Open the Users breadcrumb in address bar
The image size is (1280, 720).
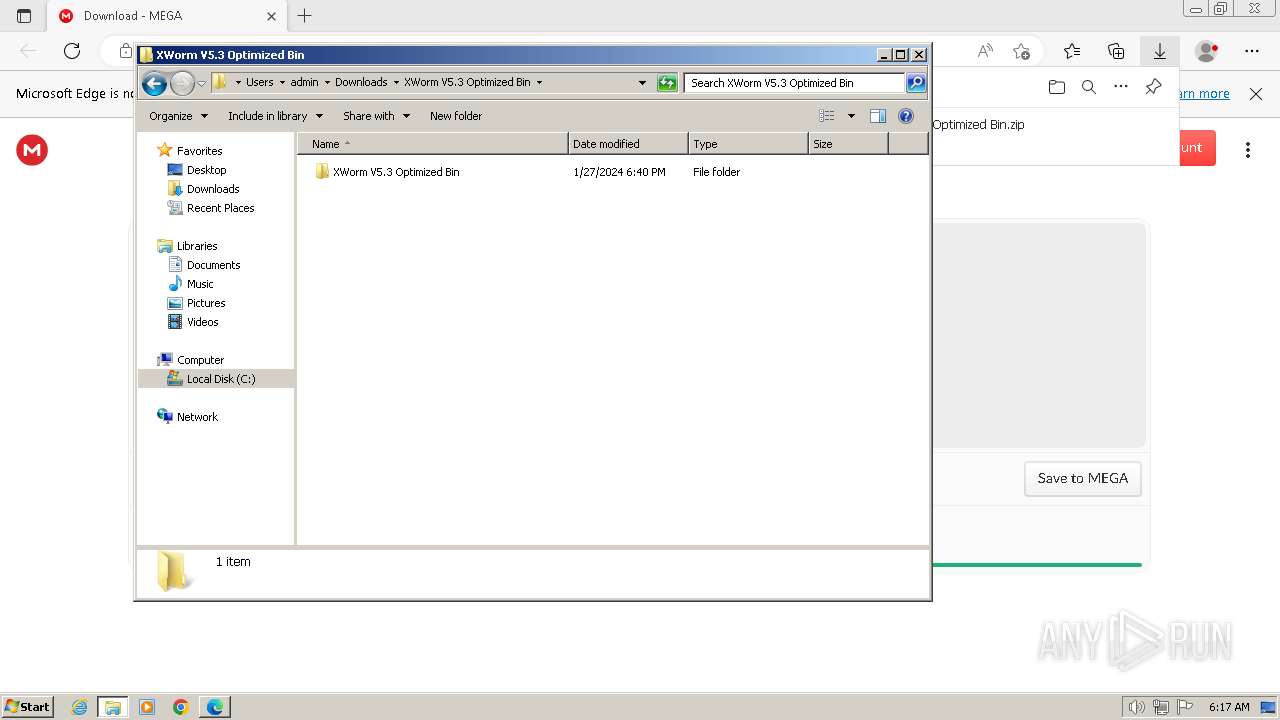coord(259,82)
